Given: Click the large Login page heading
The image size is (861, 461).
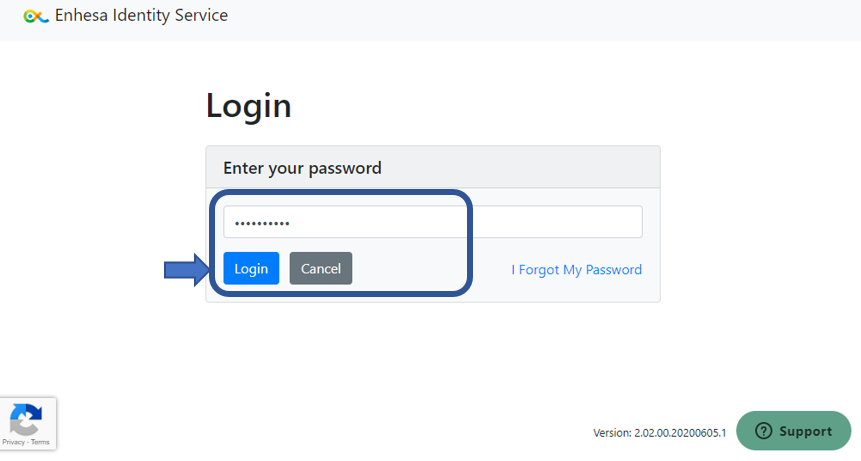Looking at the screenshot, I should click(248, 105).
